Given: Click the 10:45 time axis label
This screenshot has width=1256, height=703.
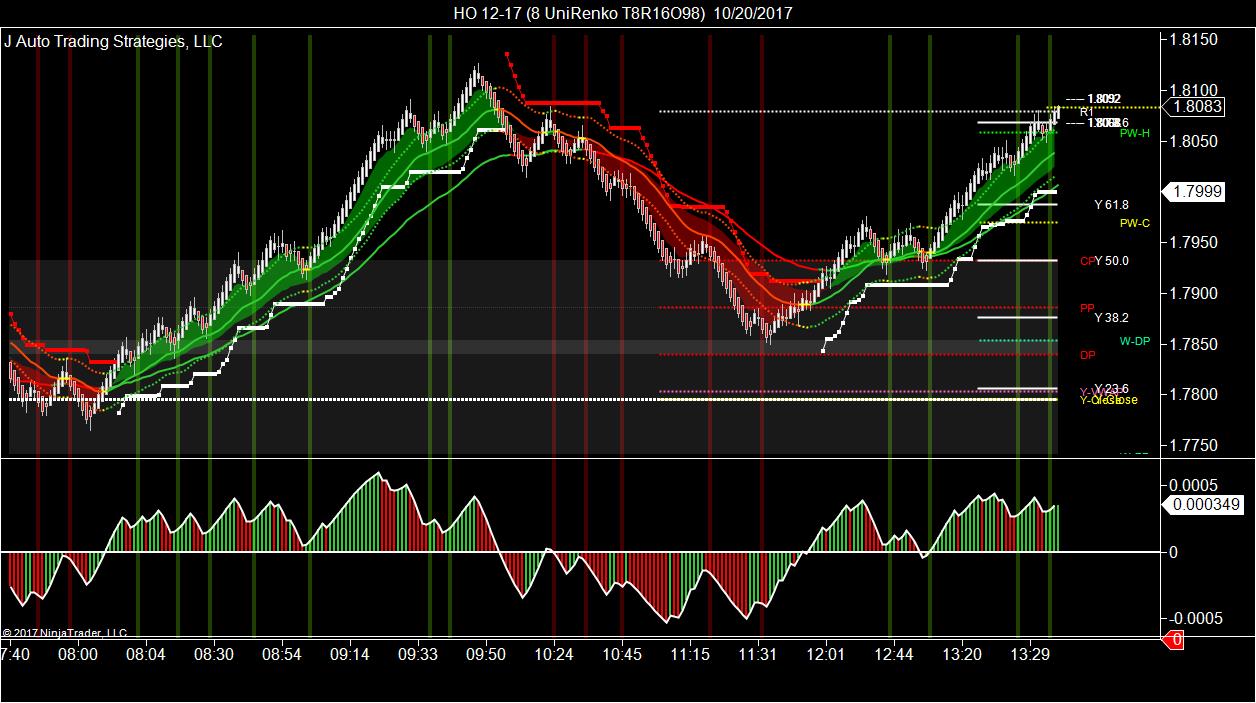Looking at the screenshot, I should (621, 655).
